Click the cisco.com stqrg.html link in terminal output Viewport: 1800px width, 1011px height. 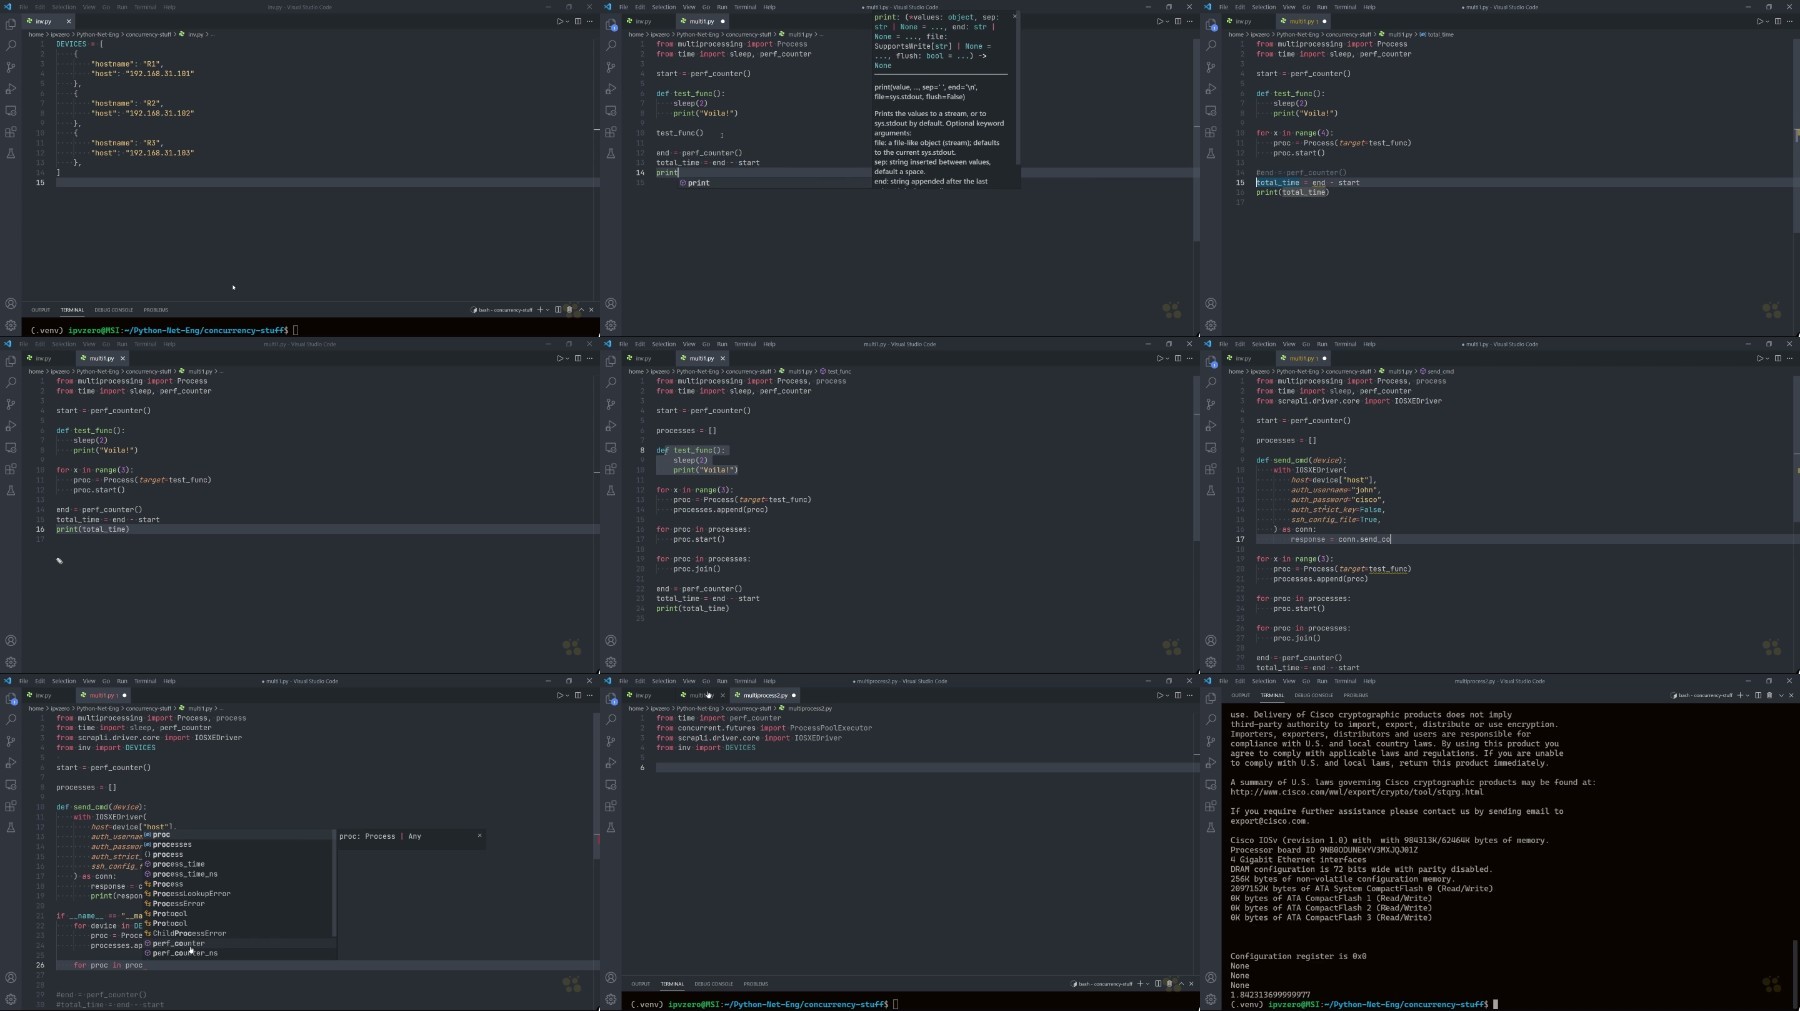click(1356, 792)
